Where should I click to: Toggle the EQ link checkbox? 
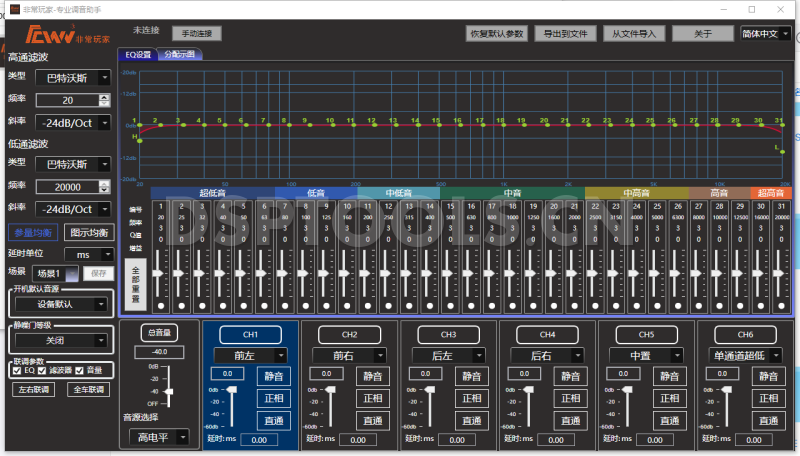(17, 370)
